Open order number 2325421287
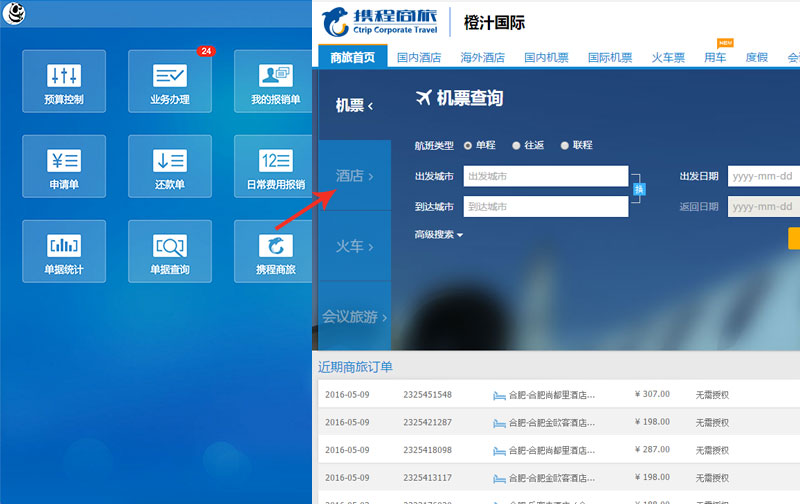This screenshot has height=504, width=800. pyautogui.click(x=428, y=422)
